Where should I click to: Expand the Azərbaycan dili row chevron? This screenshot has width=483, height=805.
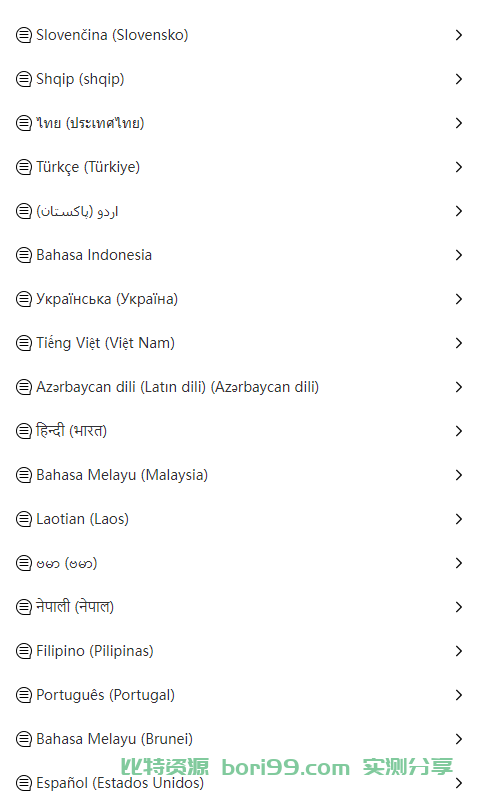459,387
